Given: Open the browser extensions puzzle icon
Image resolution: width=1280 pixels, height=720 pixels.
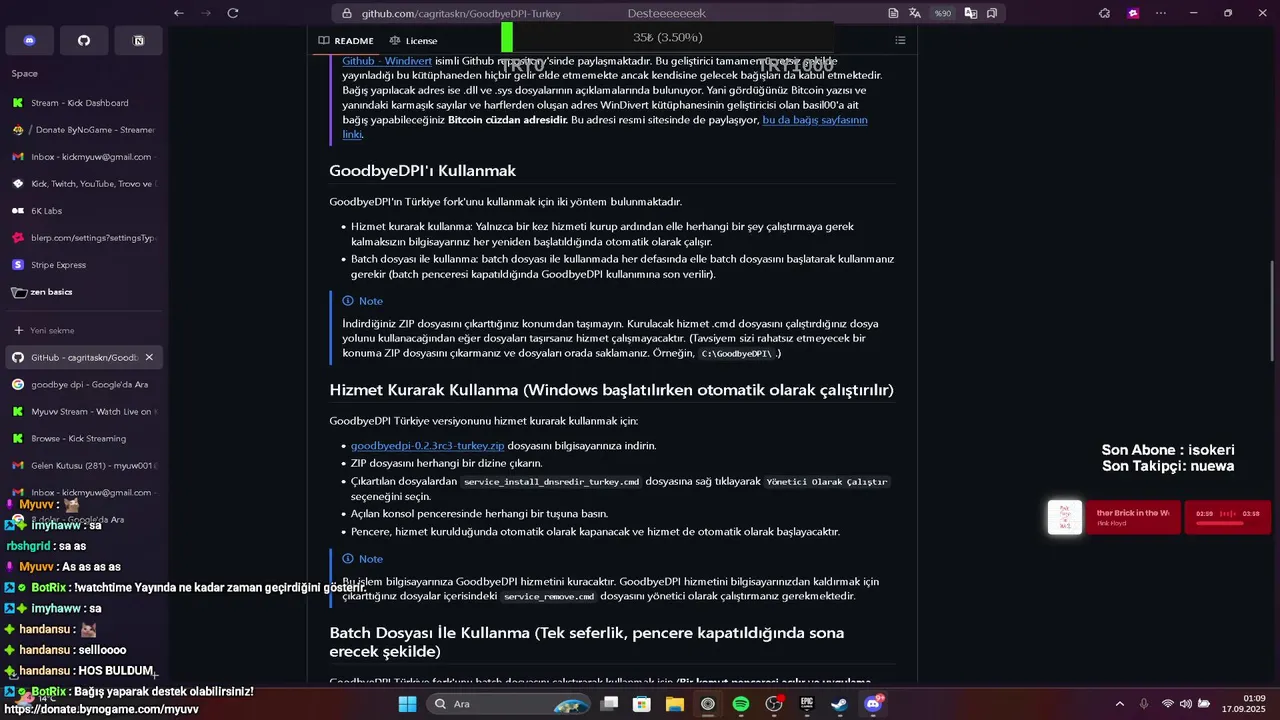Looking at the screenshot, I should coord(1104,13).
